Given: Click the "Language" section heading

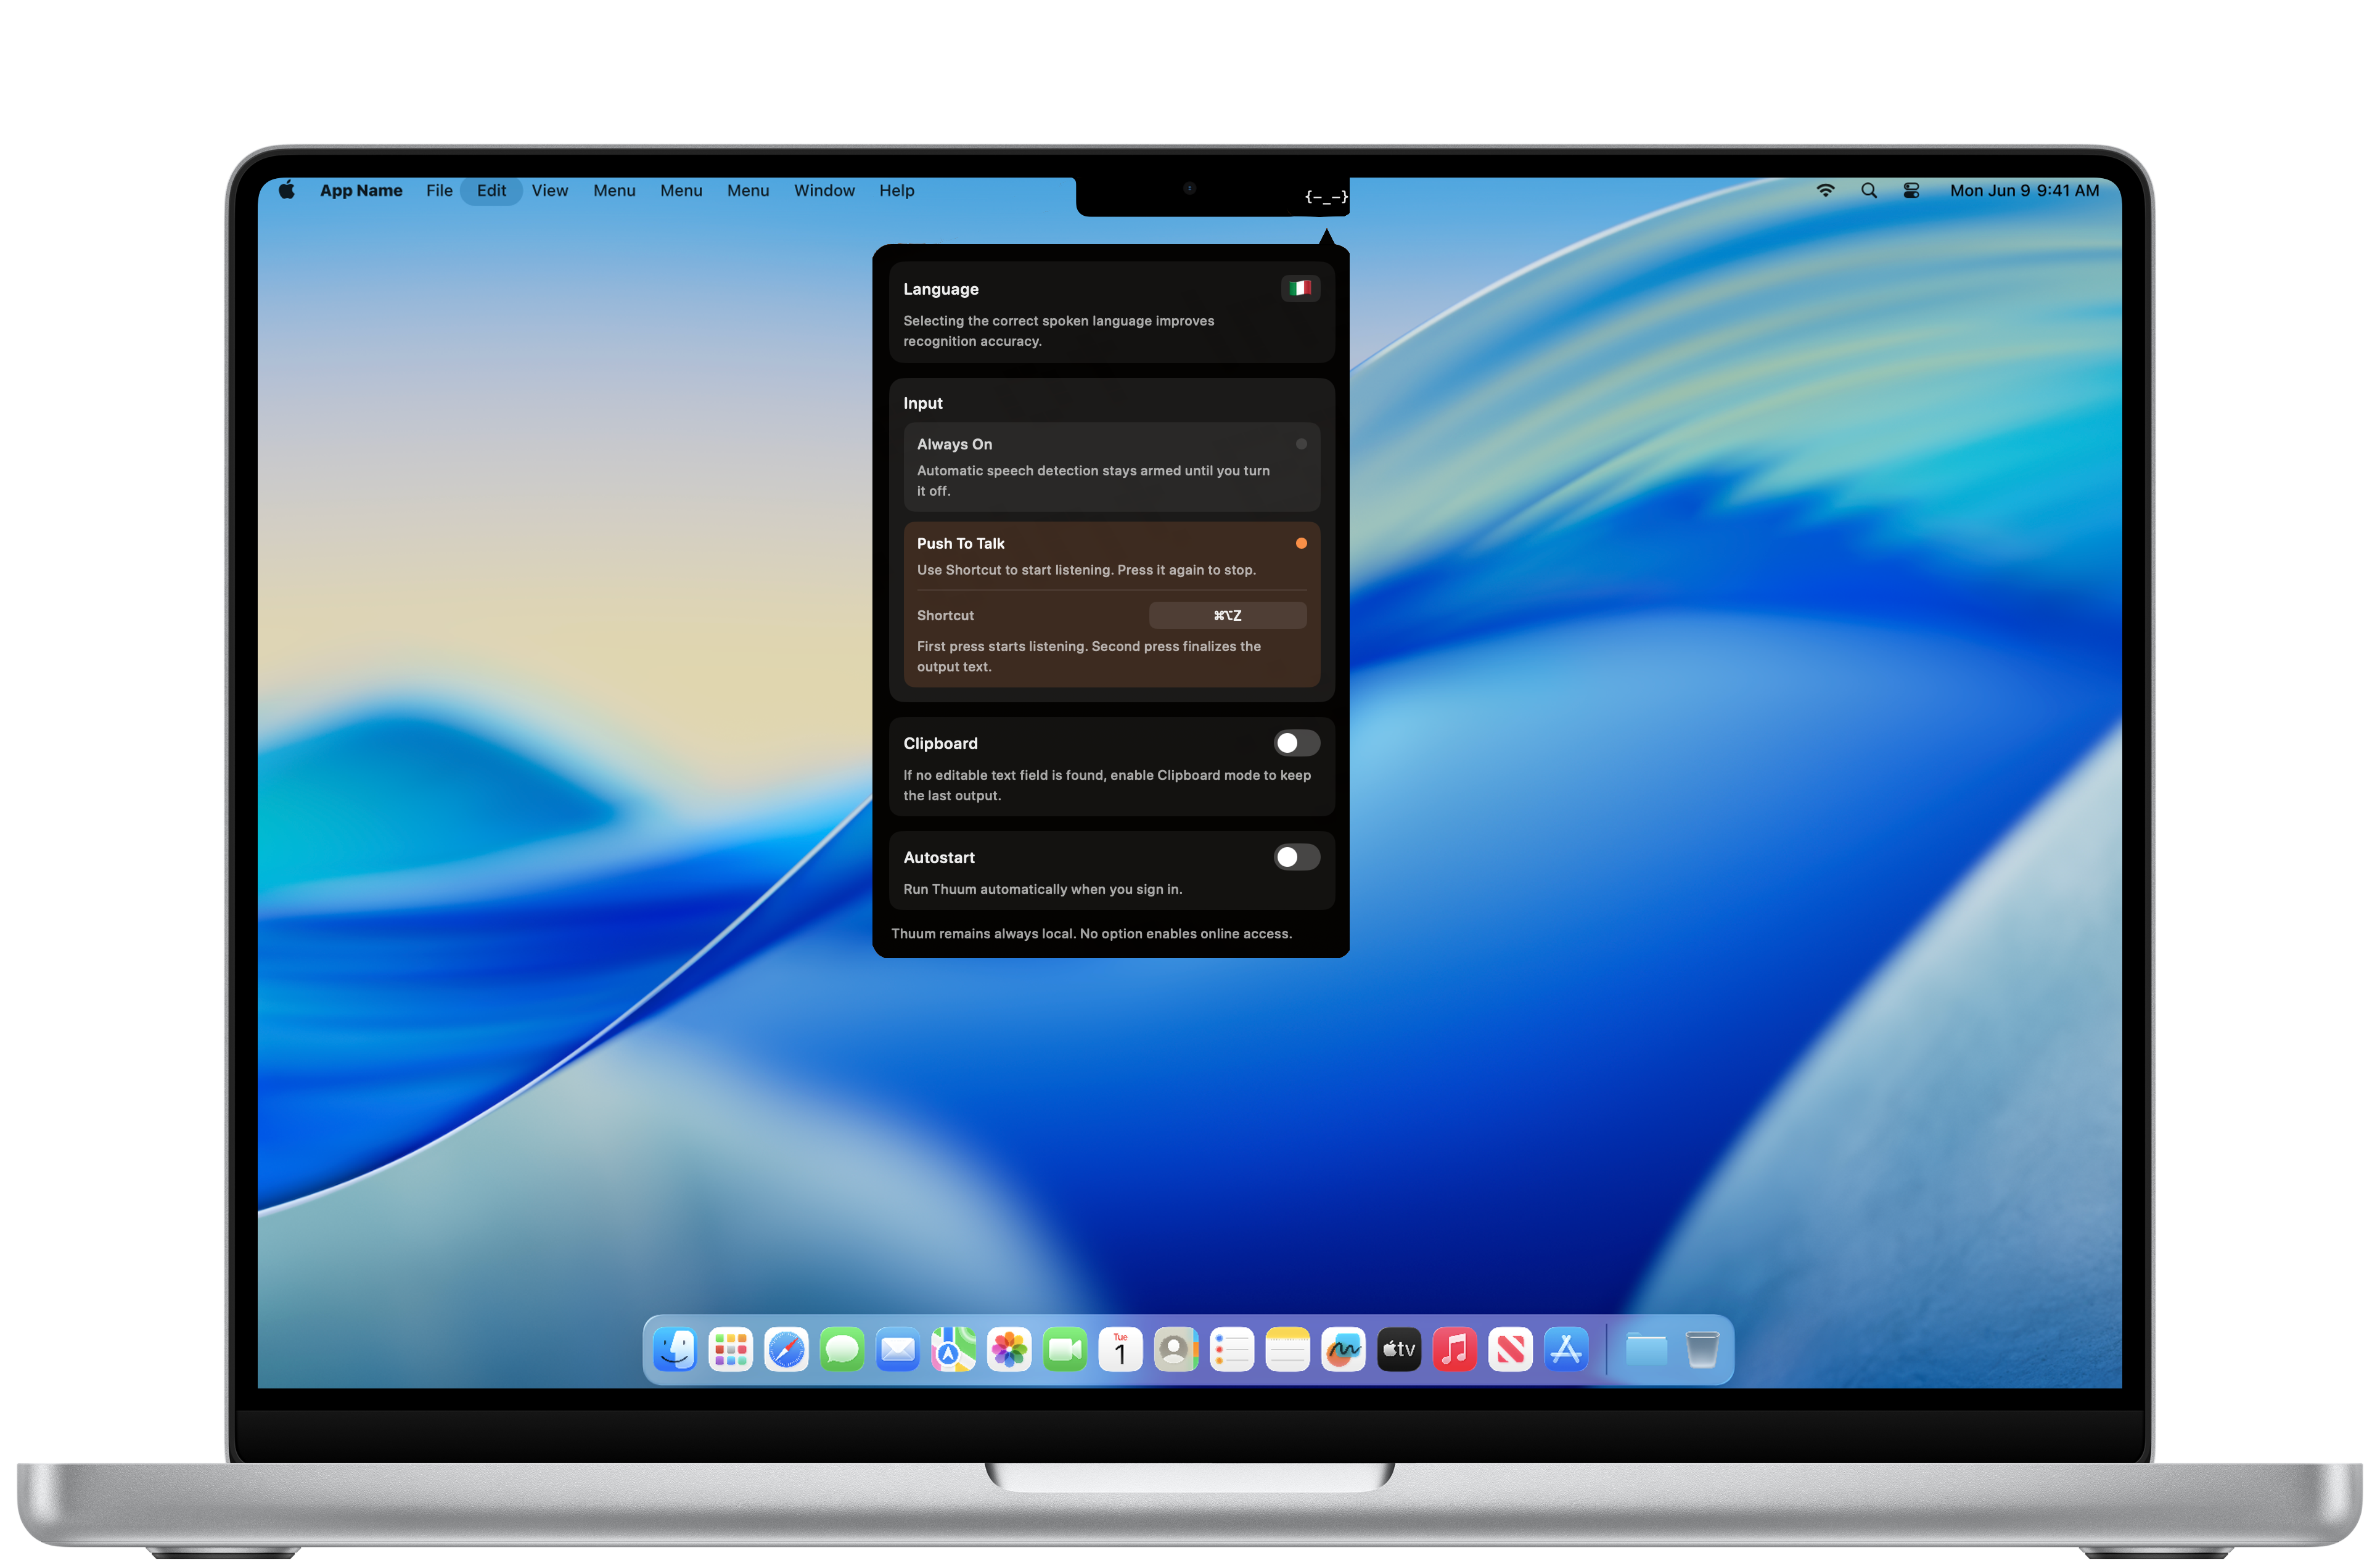Looking at the screenshot, I should tap(941, 289).
